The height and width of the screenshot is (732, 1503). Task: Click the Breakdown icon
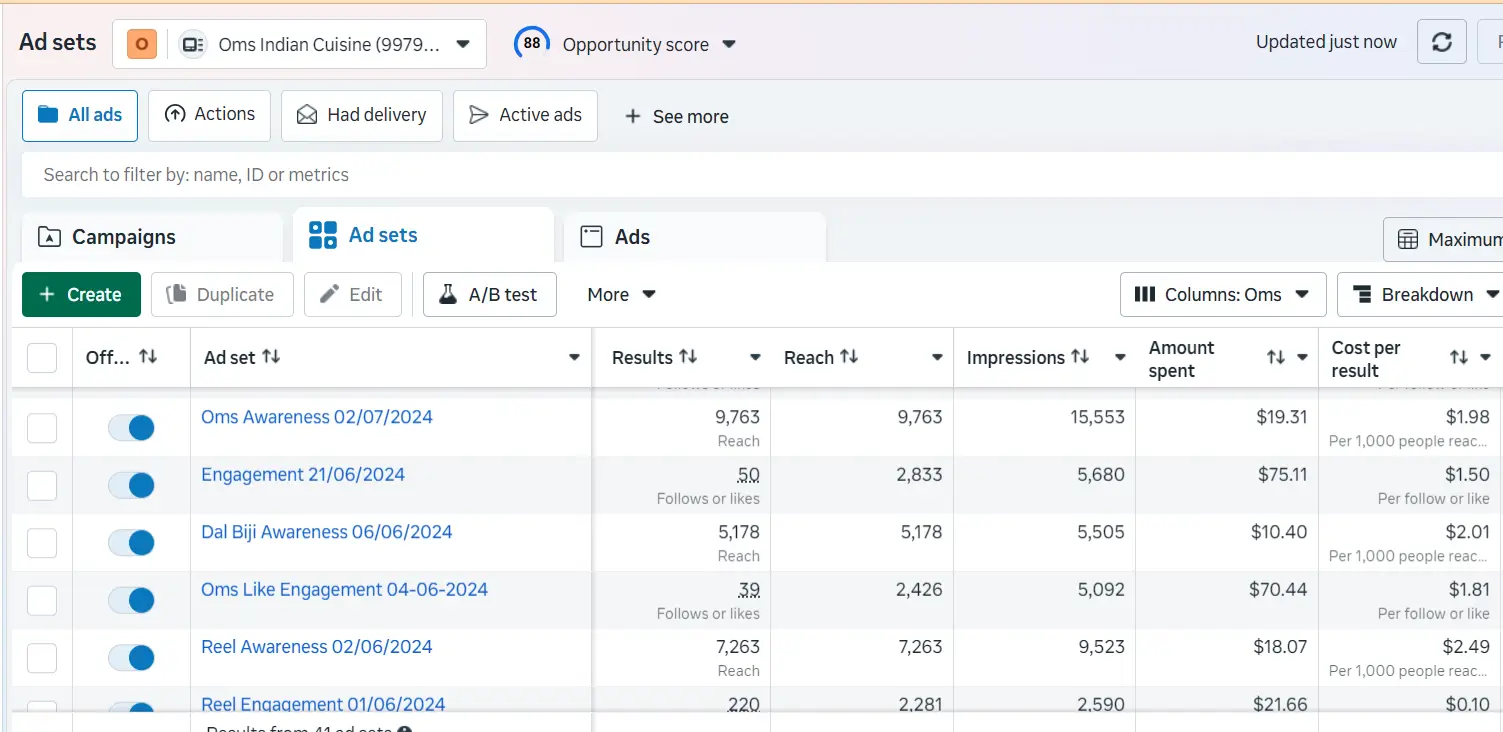click(1362, 294)
